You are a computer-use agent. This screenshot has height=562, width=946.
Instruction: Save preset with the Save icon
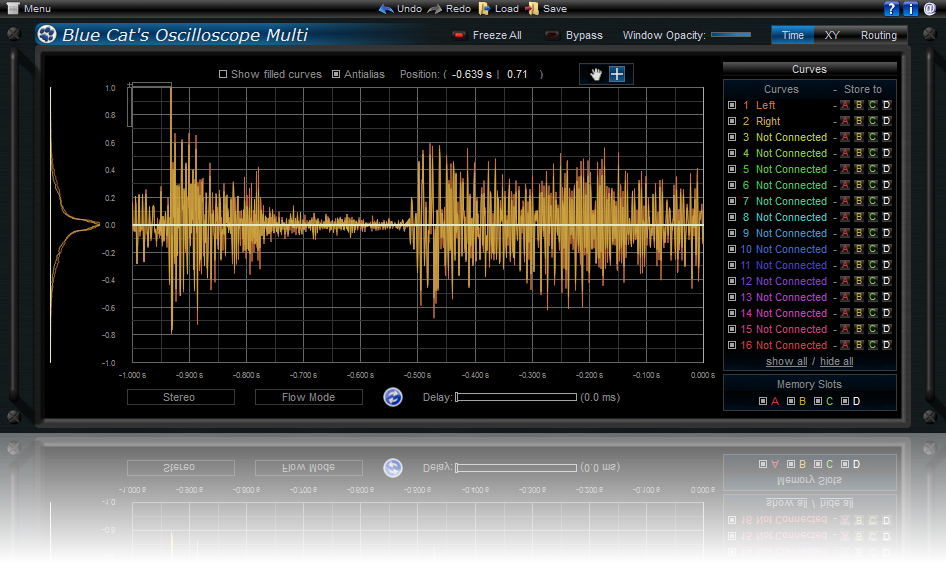pyautogui.click(x=532, y=8)
